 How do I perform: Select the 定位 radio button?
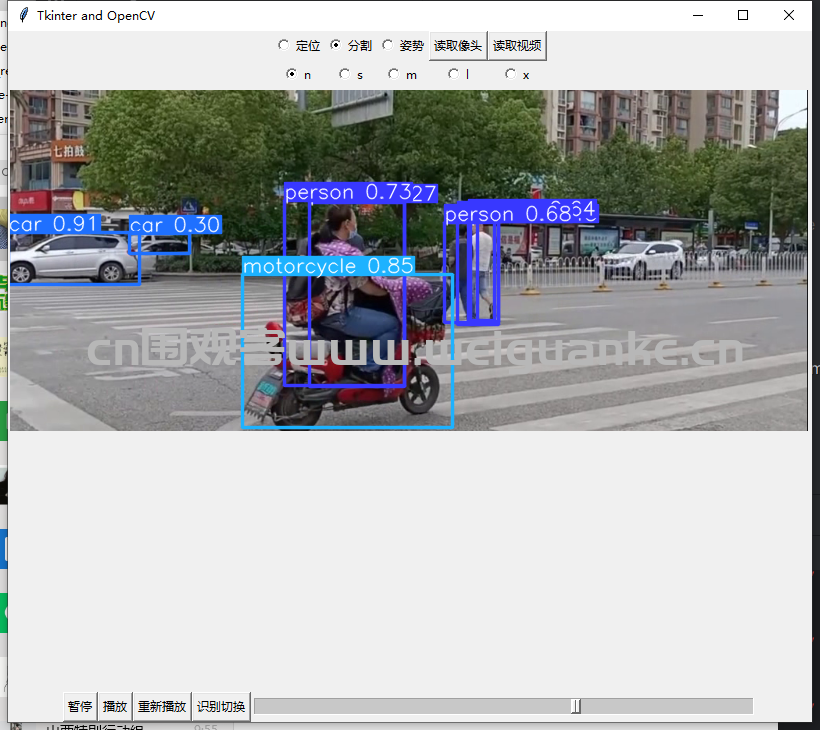299,45
